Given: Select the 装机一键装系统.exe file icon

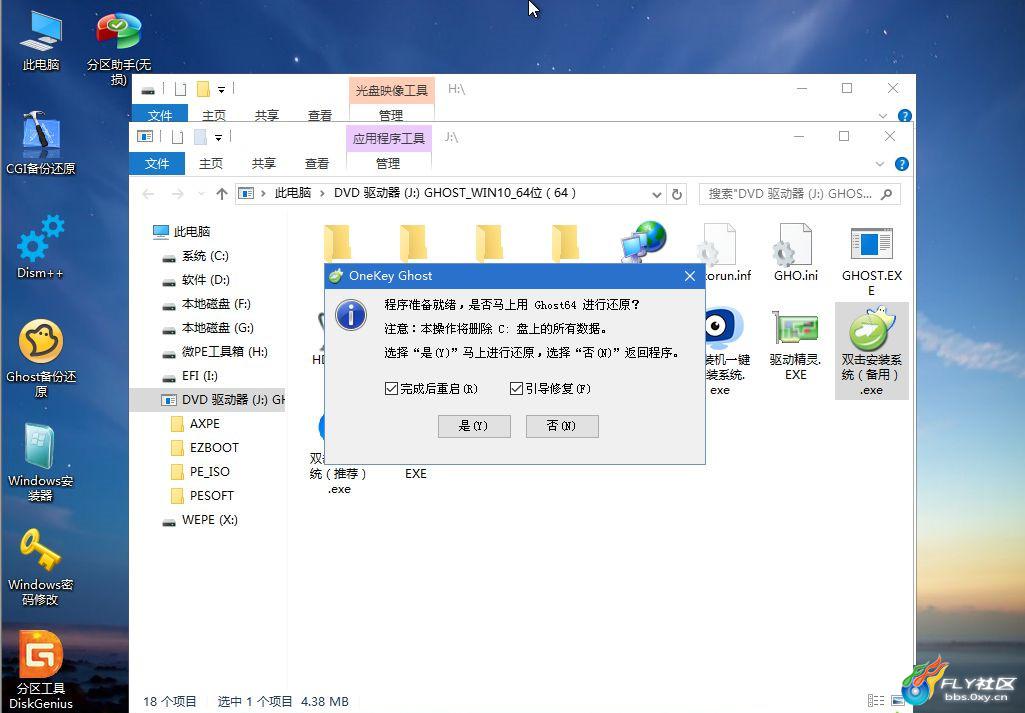Looking at the screenshot, I should [x=722, y=351].
